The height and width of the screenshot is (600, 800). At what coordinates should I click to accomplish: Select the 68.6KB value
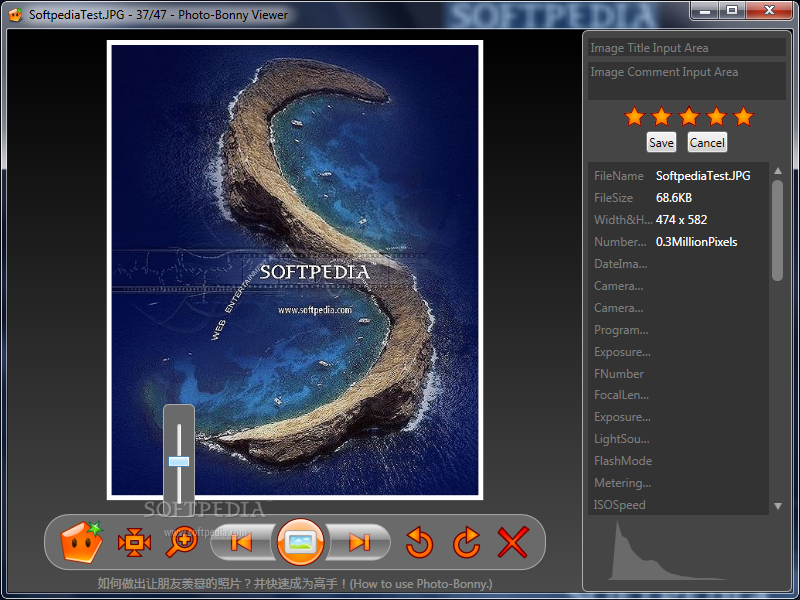pos(674,198)
